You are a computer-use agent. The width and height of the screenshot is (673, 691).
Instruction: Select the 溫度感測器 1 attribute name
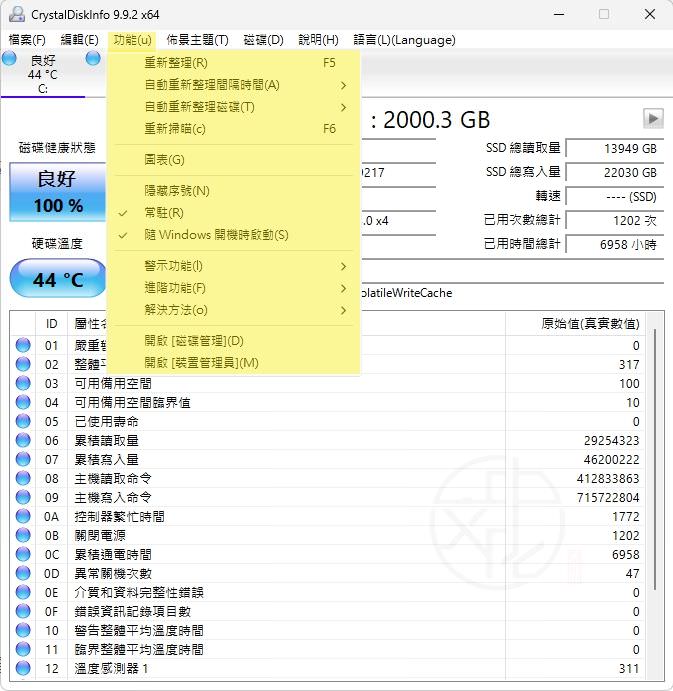111,668
